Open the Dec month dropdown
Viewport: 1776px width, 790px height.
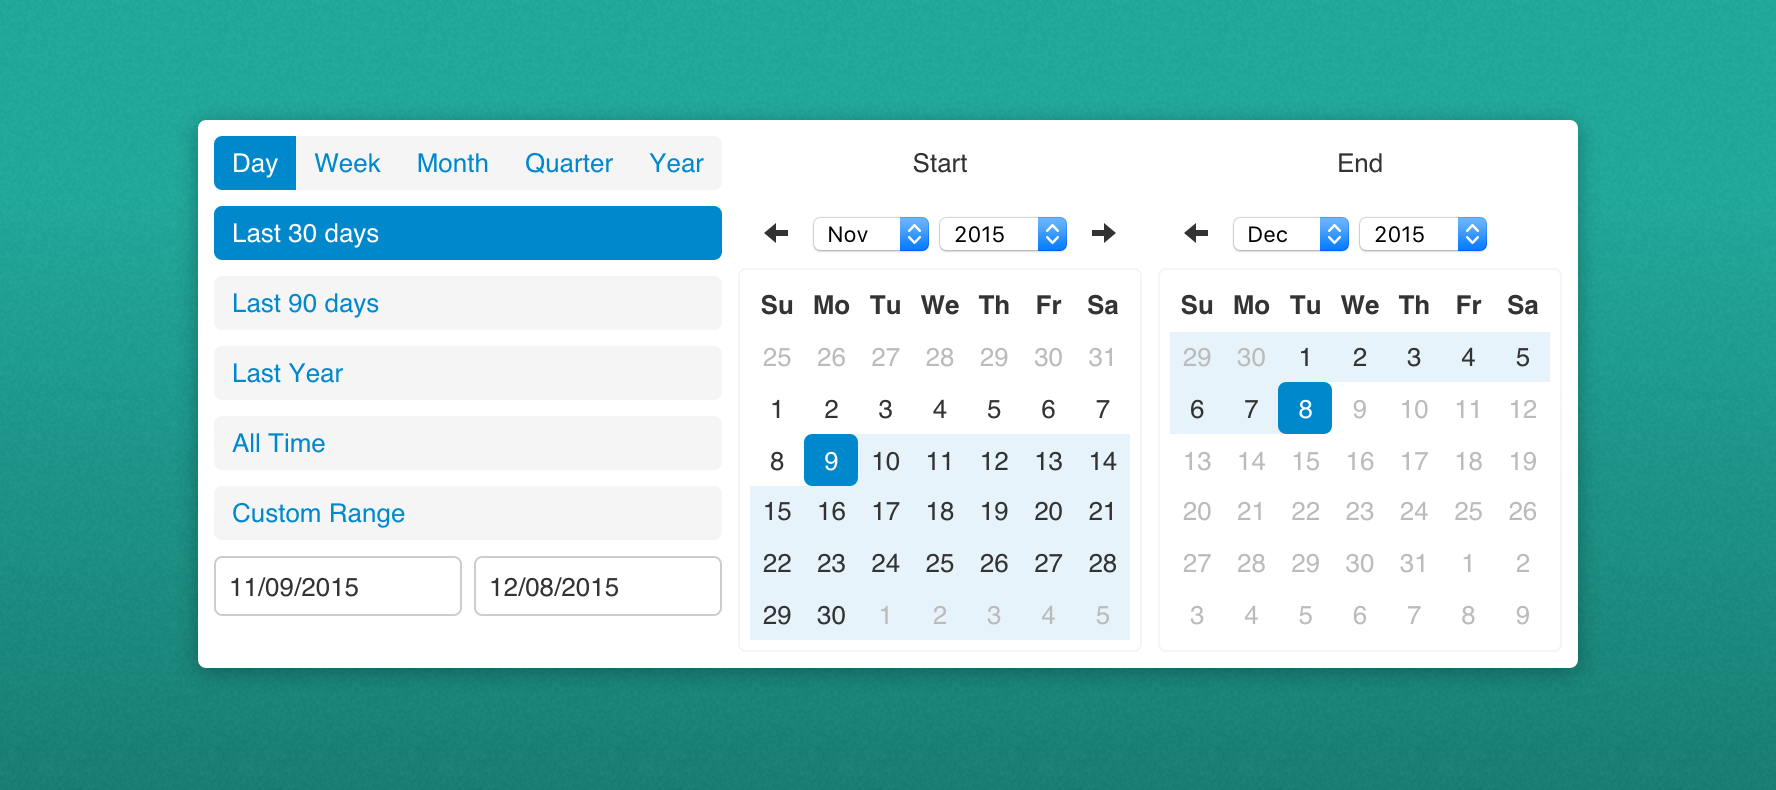point(1290,234)
